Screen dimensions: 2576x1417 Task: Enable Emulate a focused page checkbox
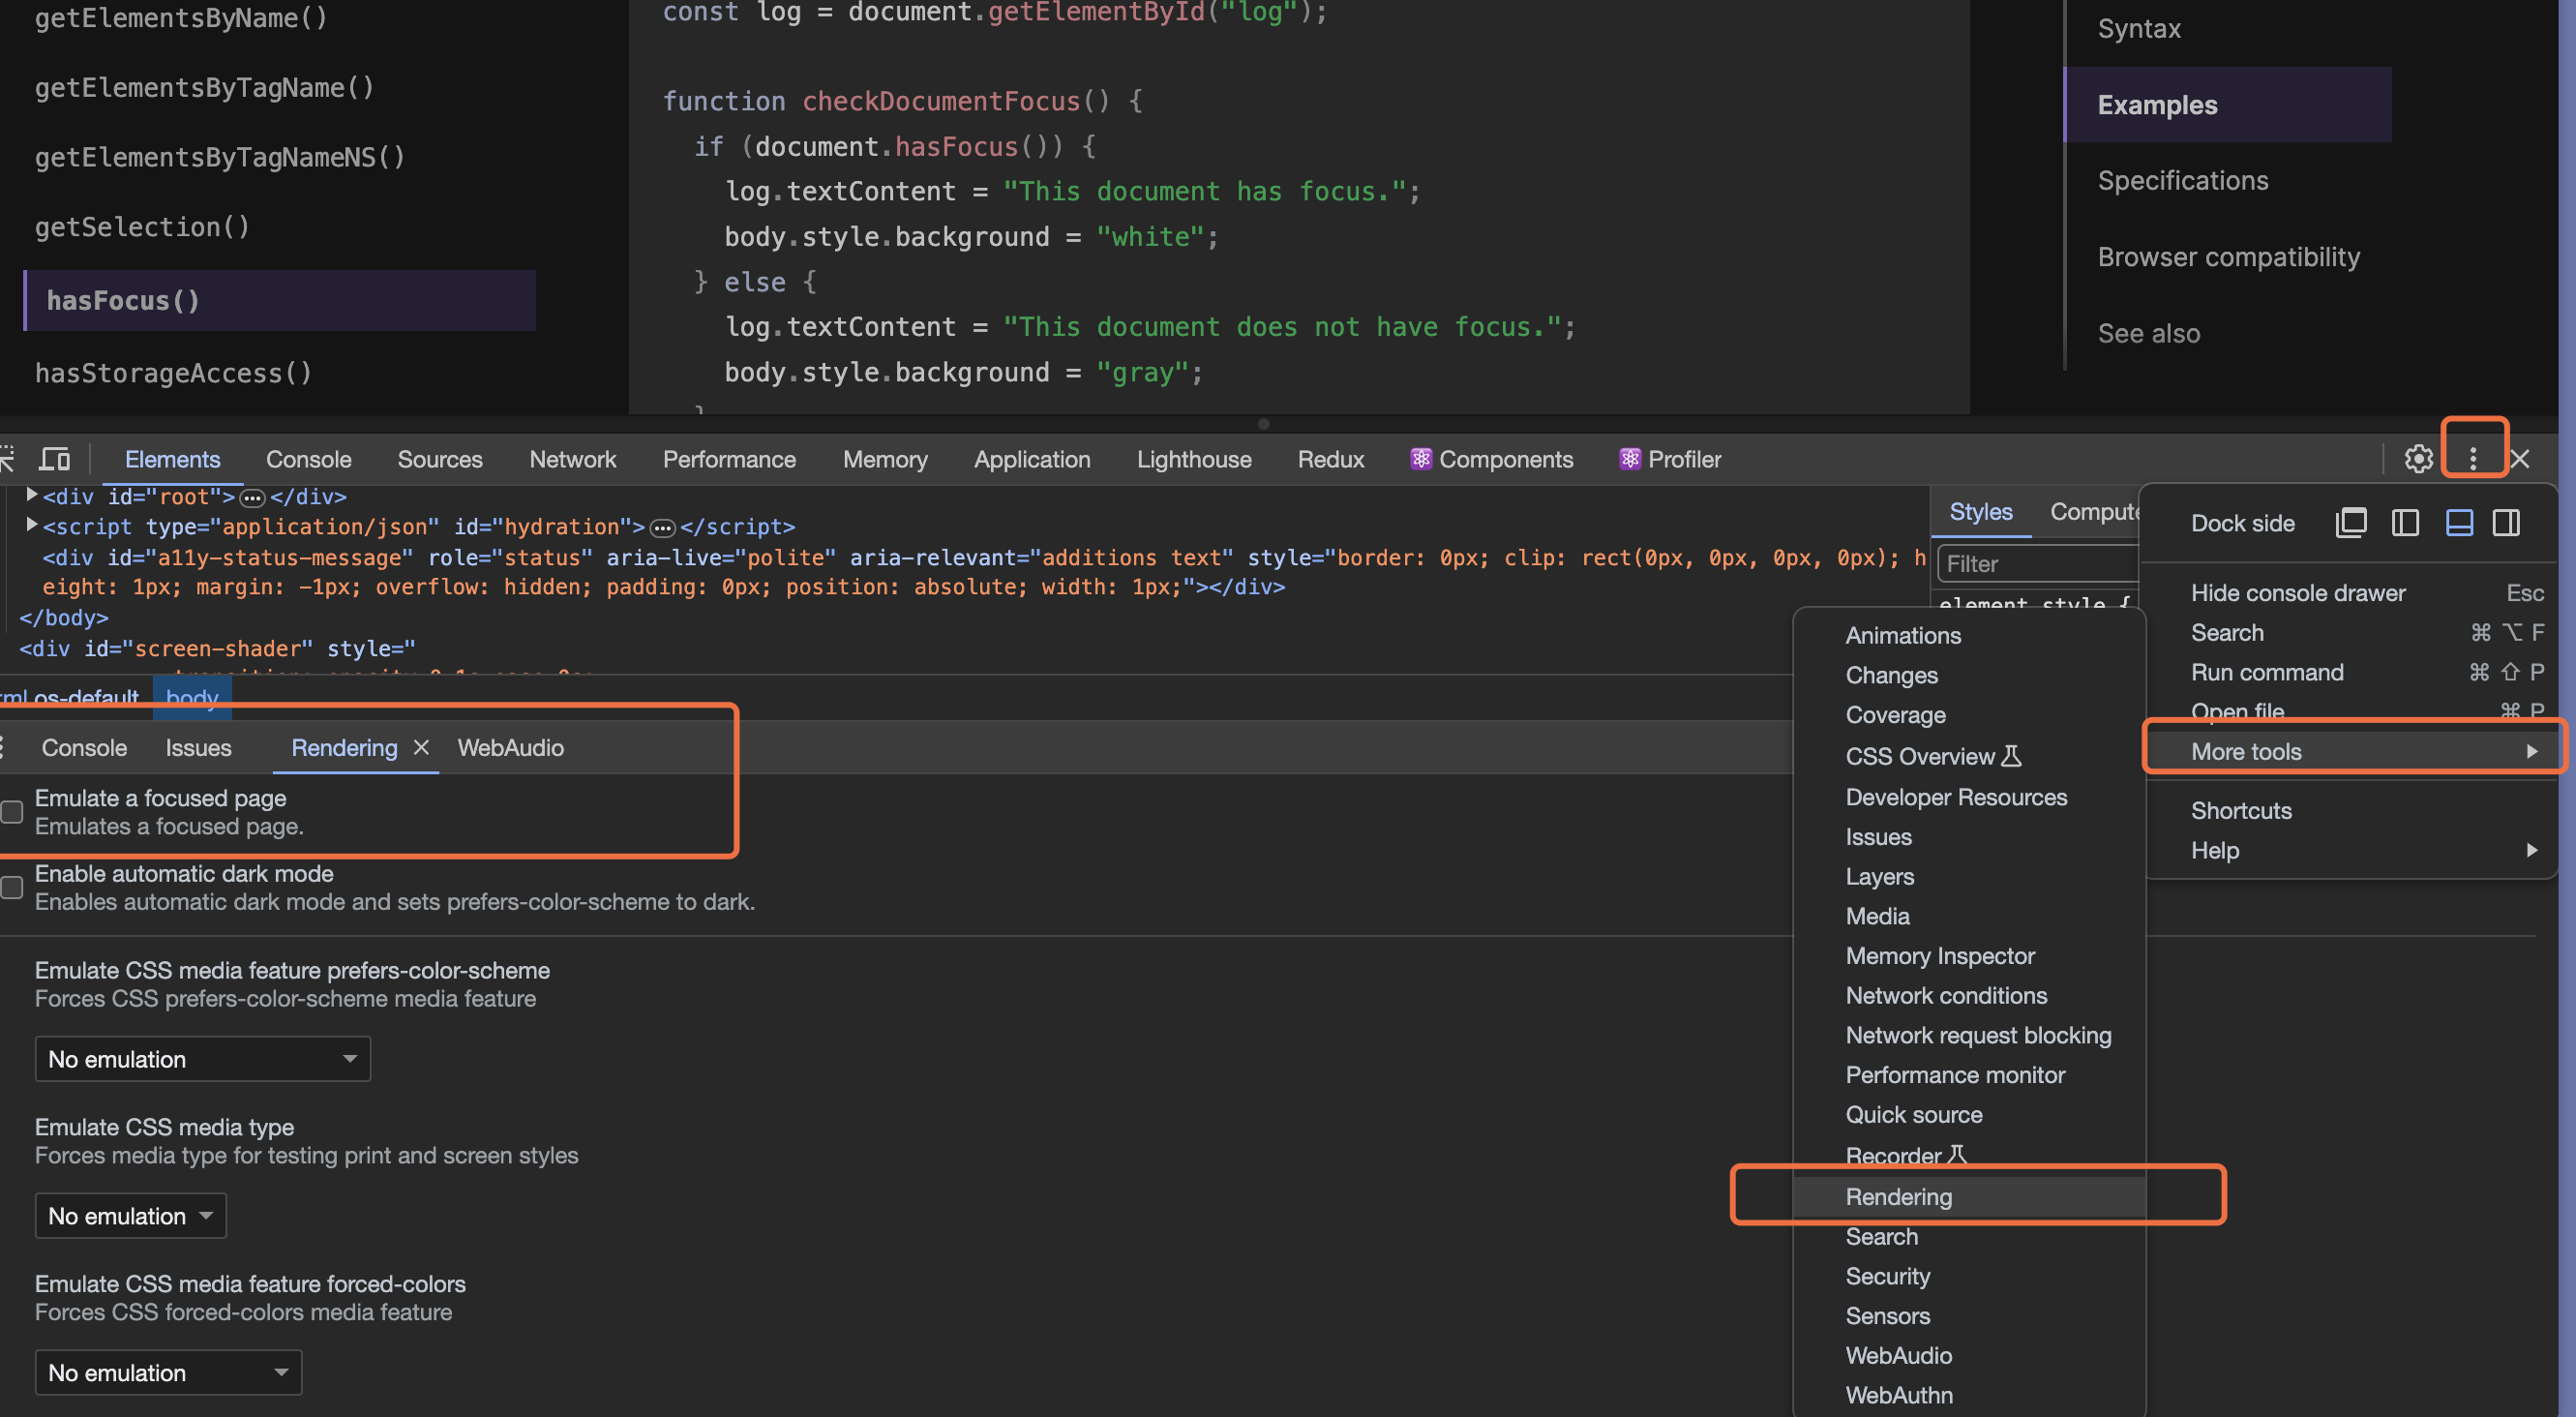pos(12,812)
